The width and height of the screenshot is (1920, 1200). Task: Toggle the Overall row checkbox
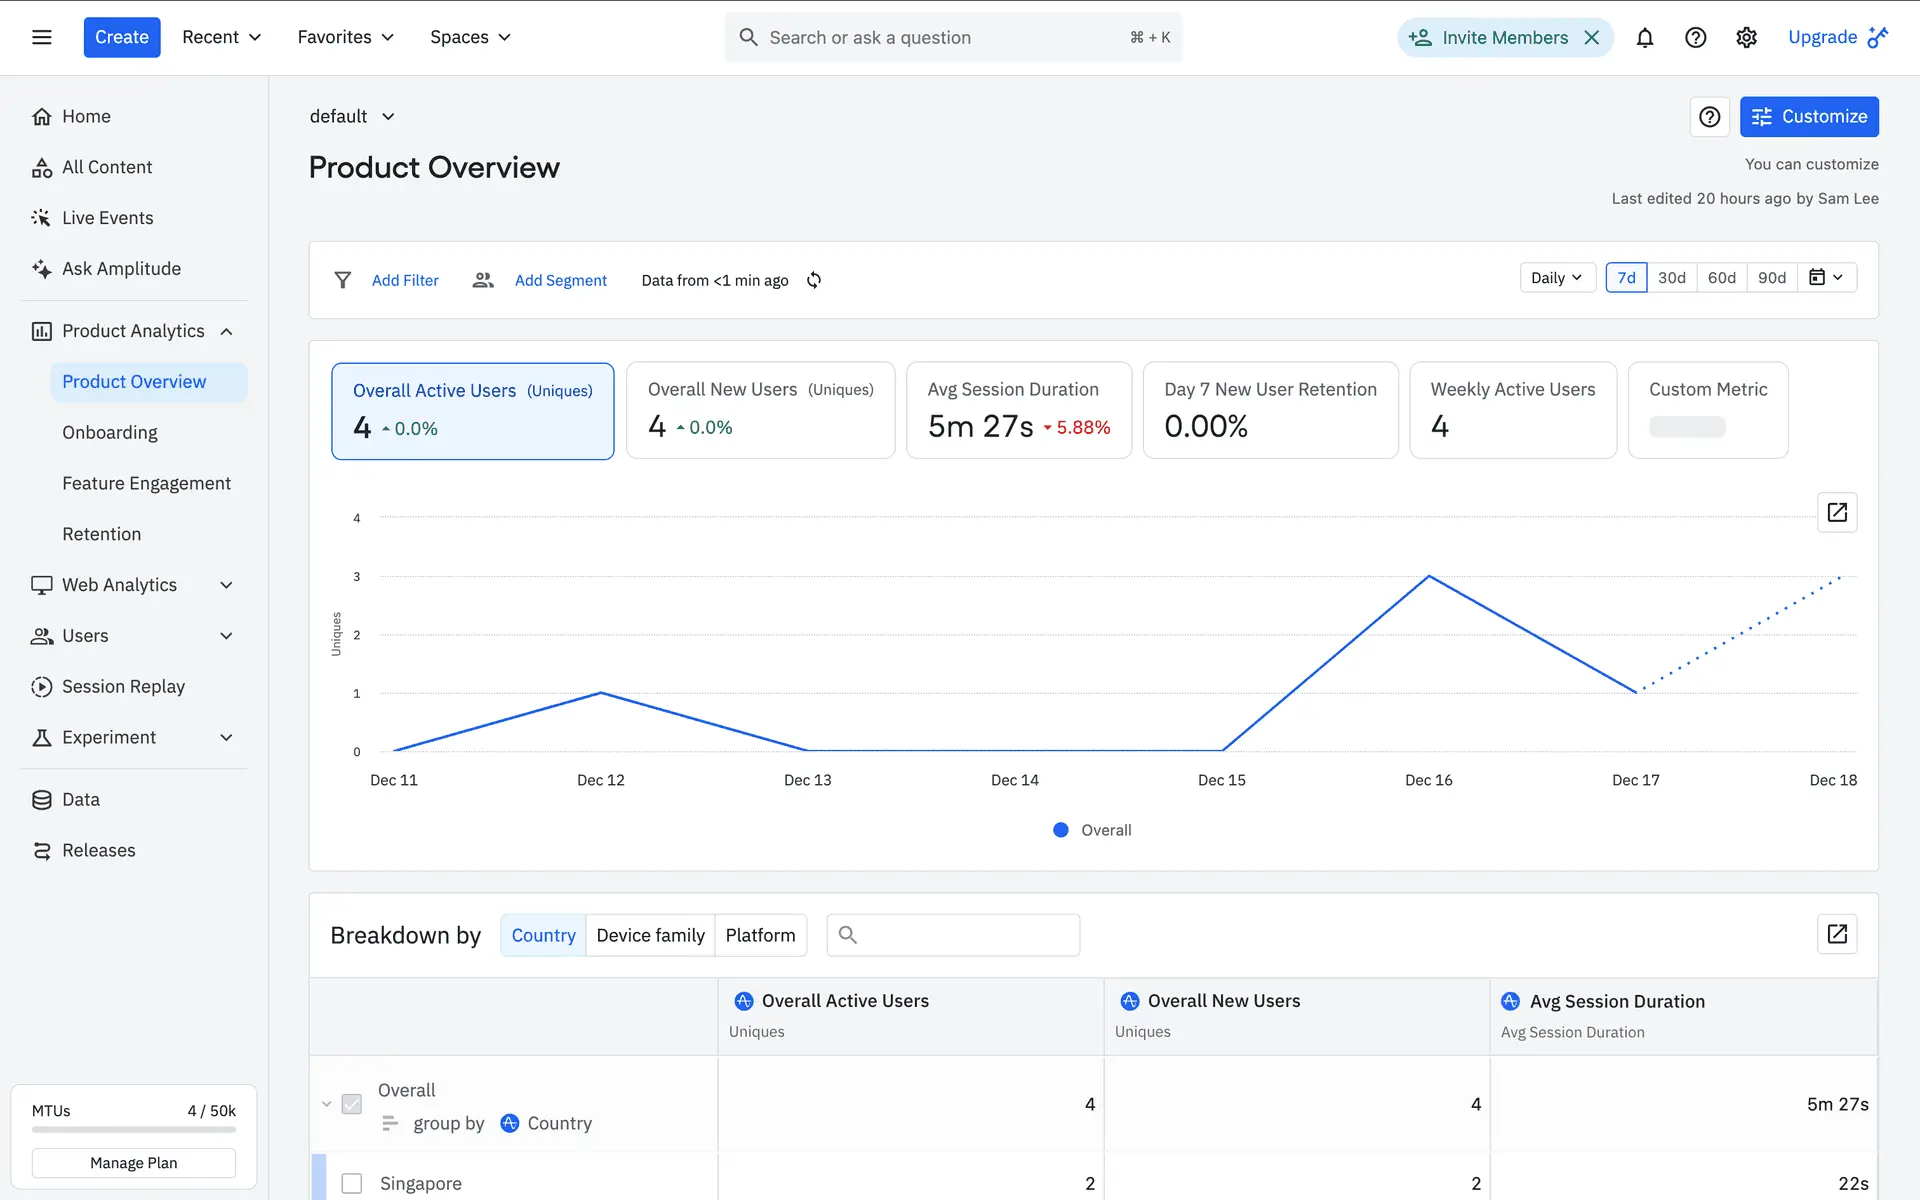click(352, 1104)
